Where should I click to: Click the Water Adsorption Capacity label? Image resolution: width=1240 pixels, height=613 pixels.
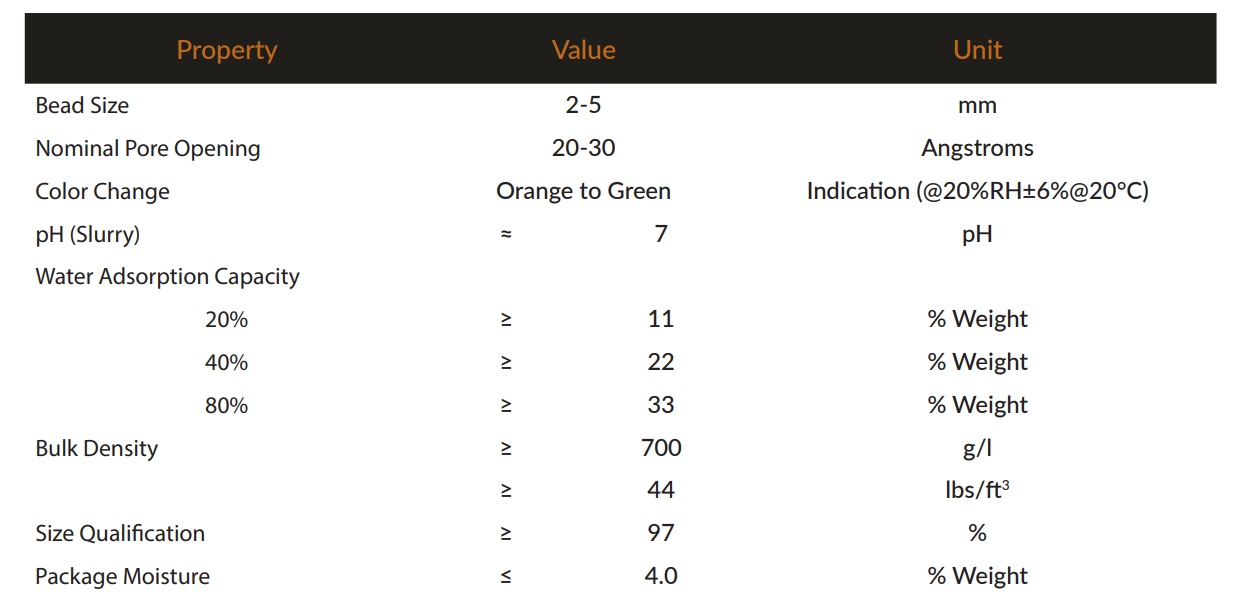pyautogui.click(x=167, y=277)
